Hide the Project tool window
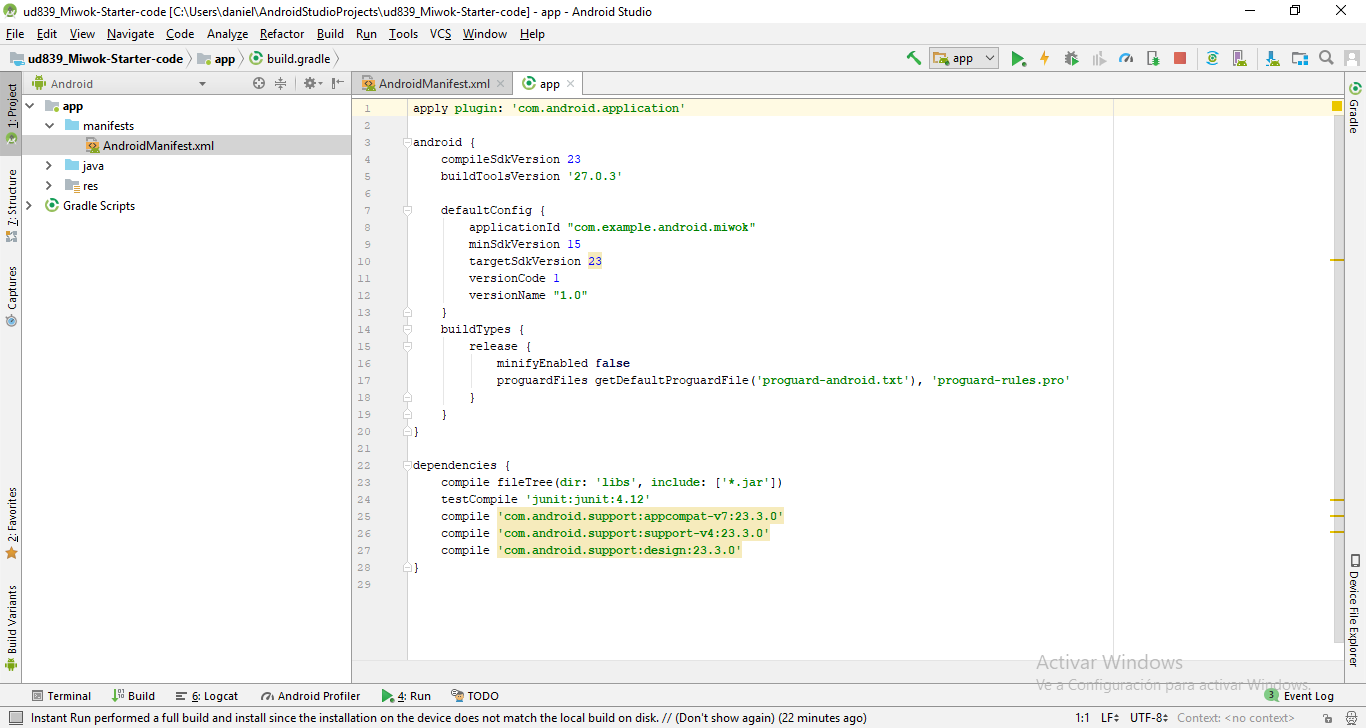The height and width of the screenshot is (728, 1366). point(338,84)
